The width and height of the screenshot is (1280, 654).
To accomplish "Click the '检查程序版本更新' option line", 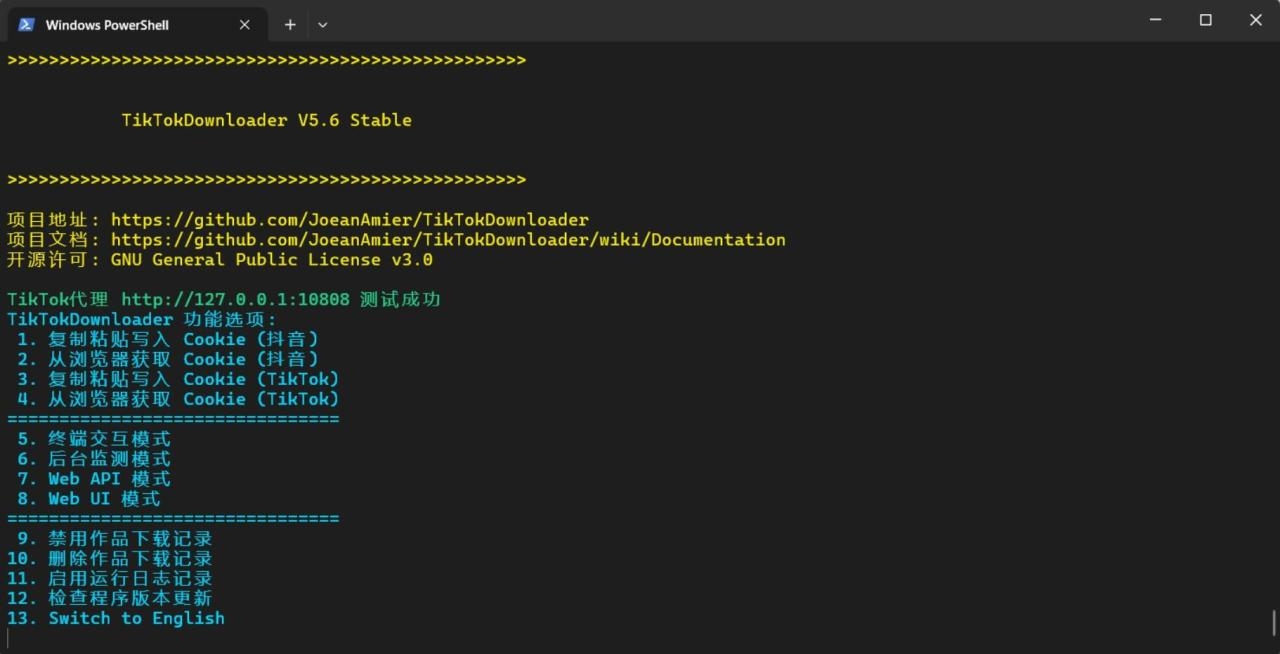I will pos(110,598).
